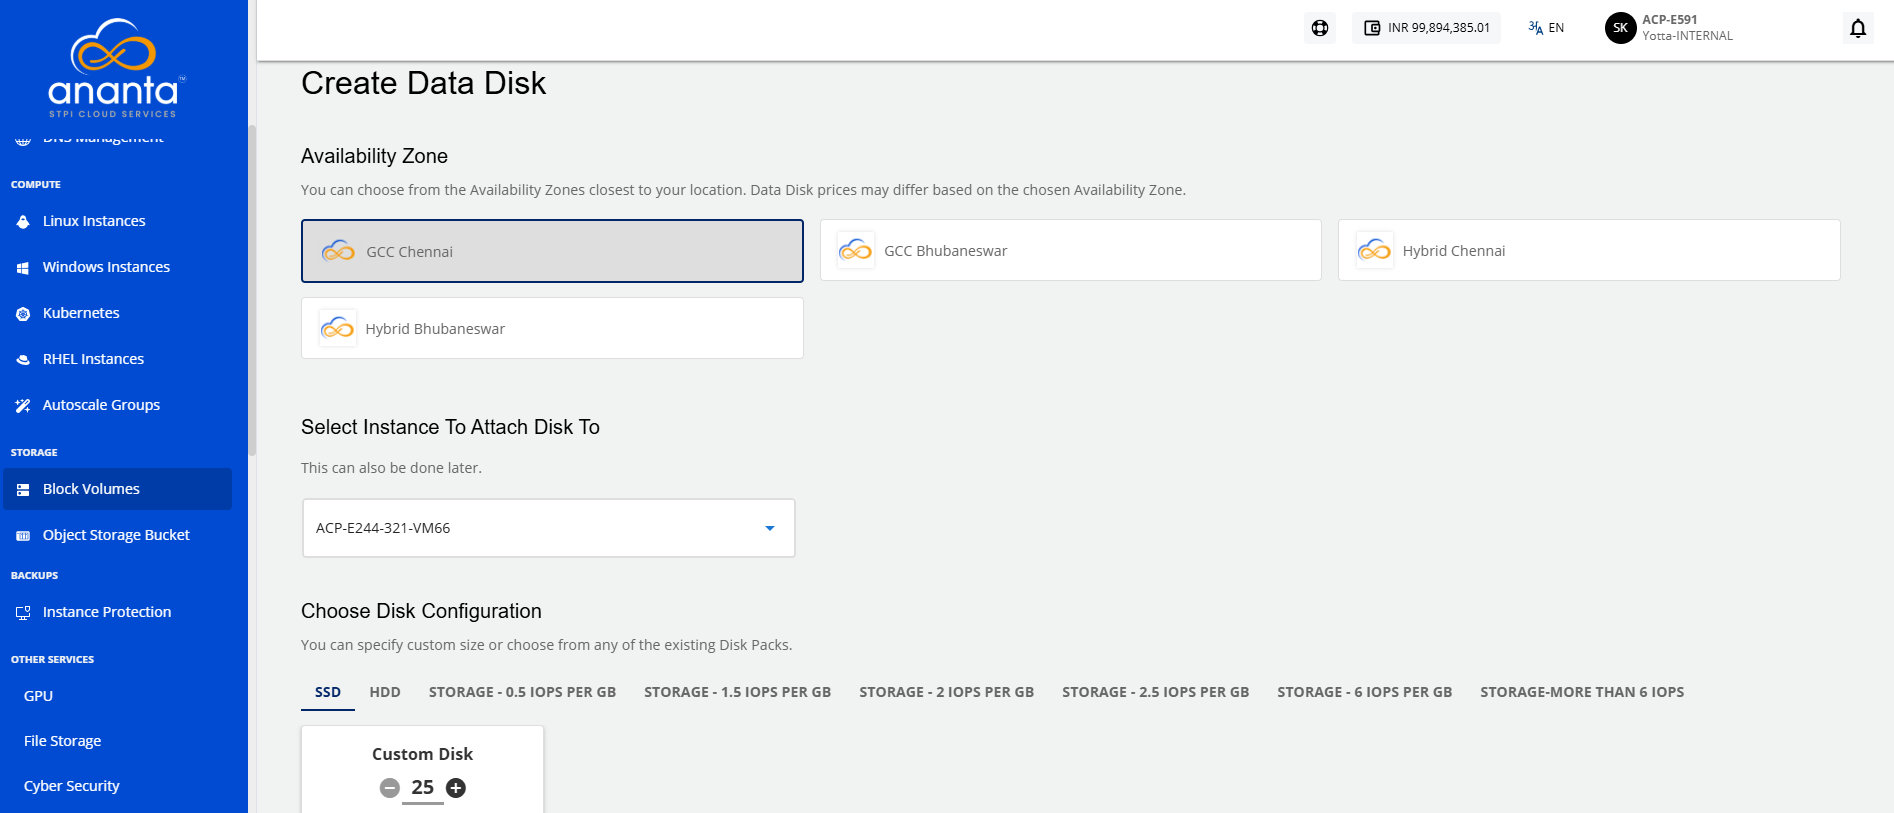Click the Block Volumes storage icon

[23, 490]
